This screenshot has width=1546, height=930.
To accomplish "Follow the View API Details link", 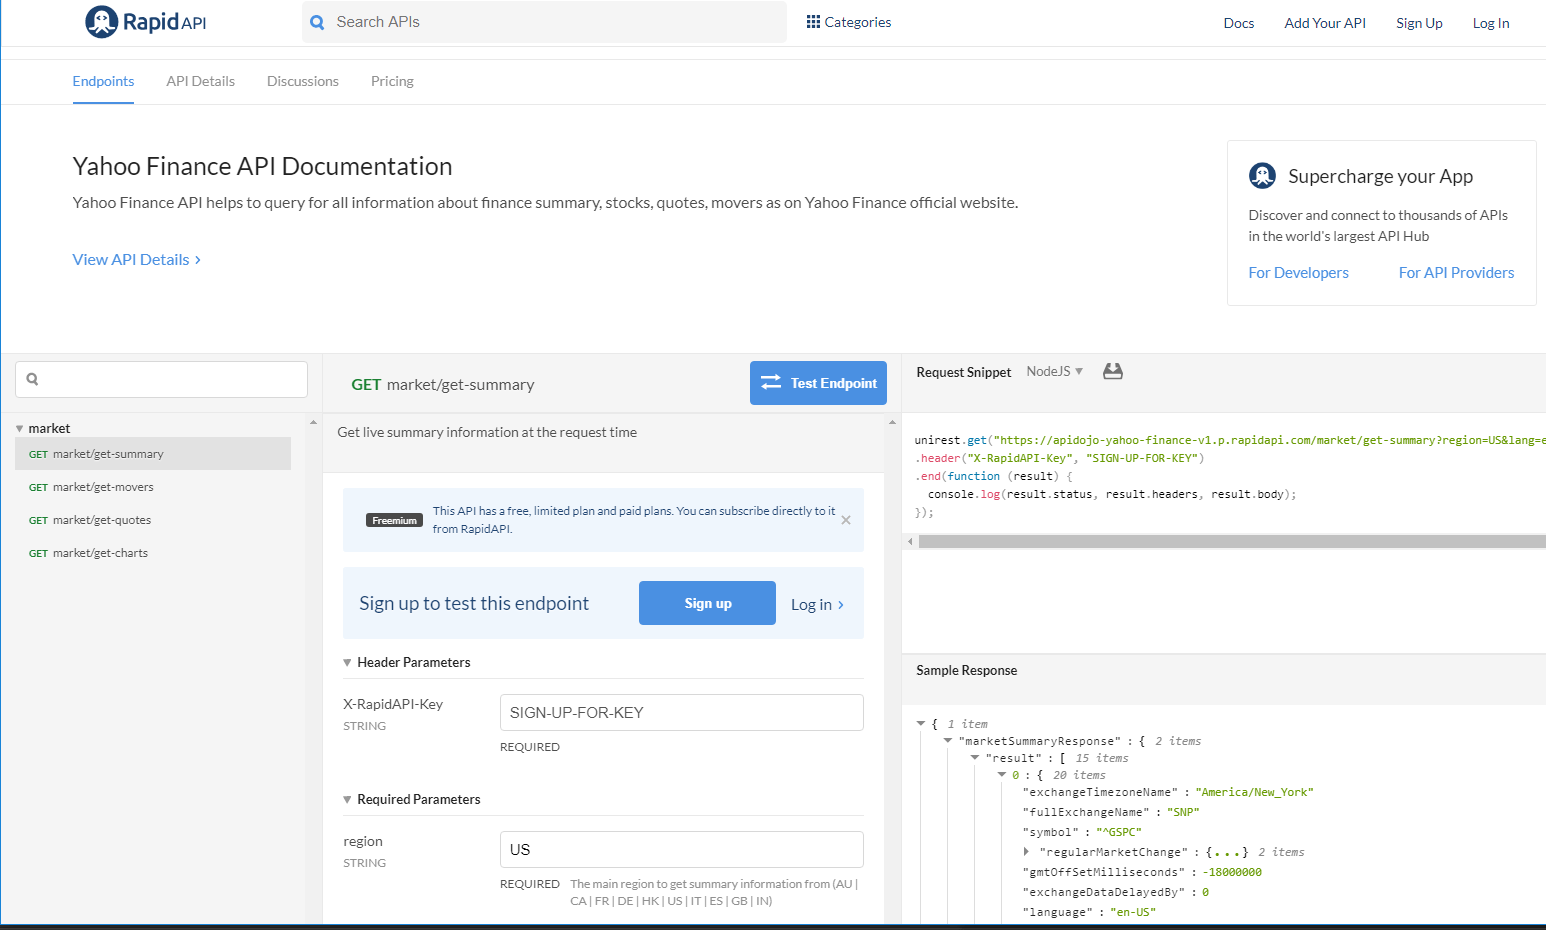I will (x=137, y=259).
